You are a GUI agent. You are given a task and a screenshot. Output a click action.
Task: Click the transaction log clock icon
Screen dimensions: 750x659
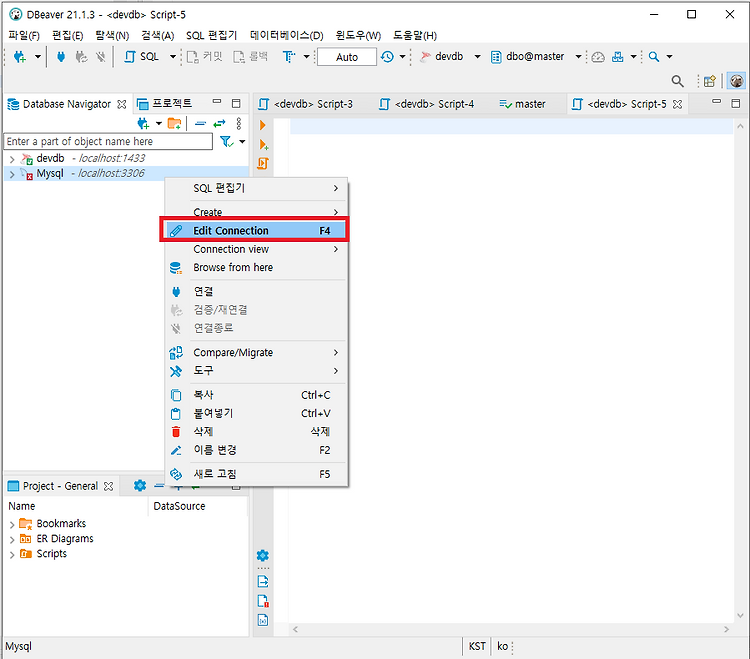pyautogui.click(x=387, y=57)
